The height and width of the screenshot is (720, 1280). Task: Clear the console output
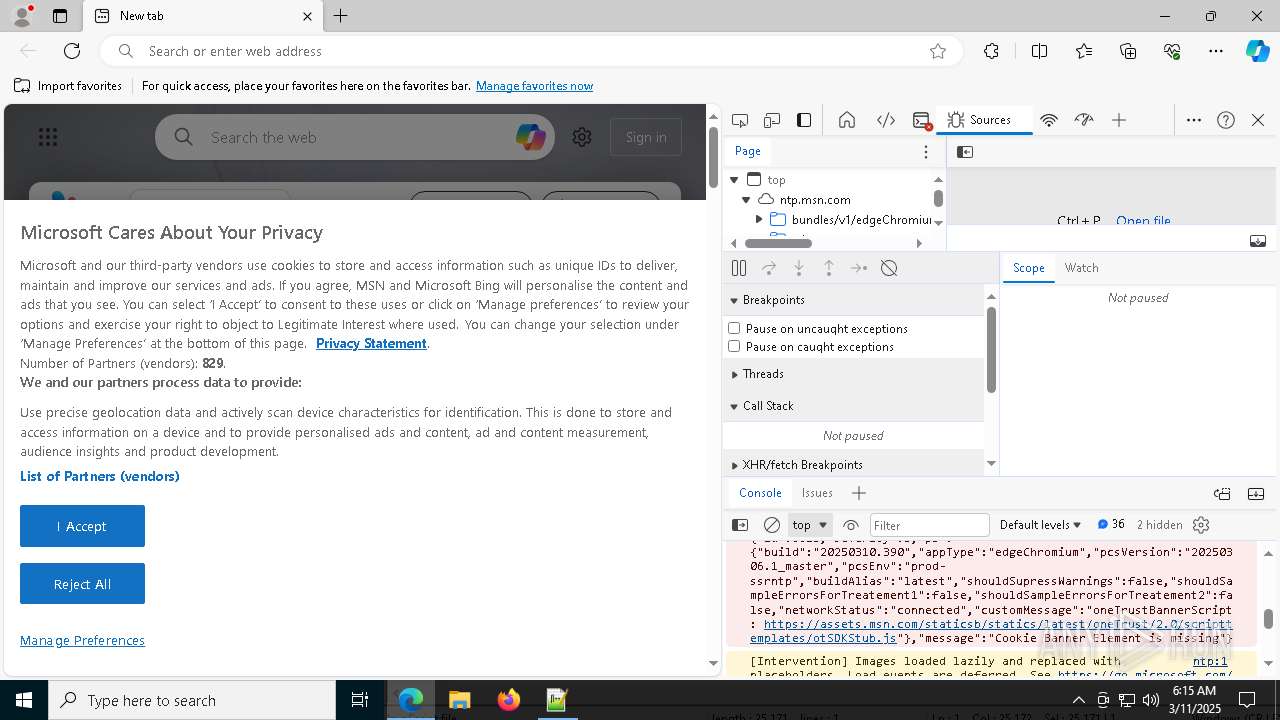tap(772, 525)
